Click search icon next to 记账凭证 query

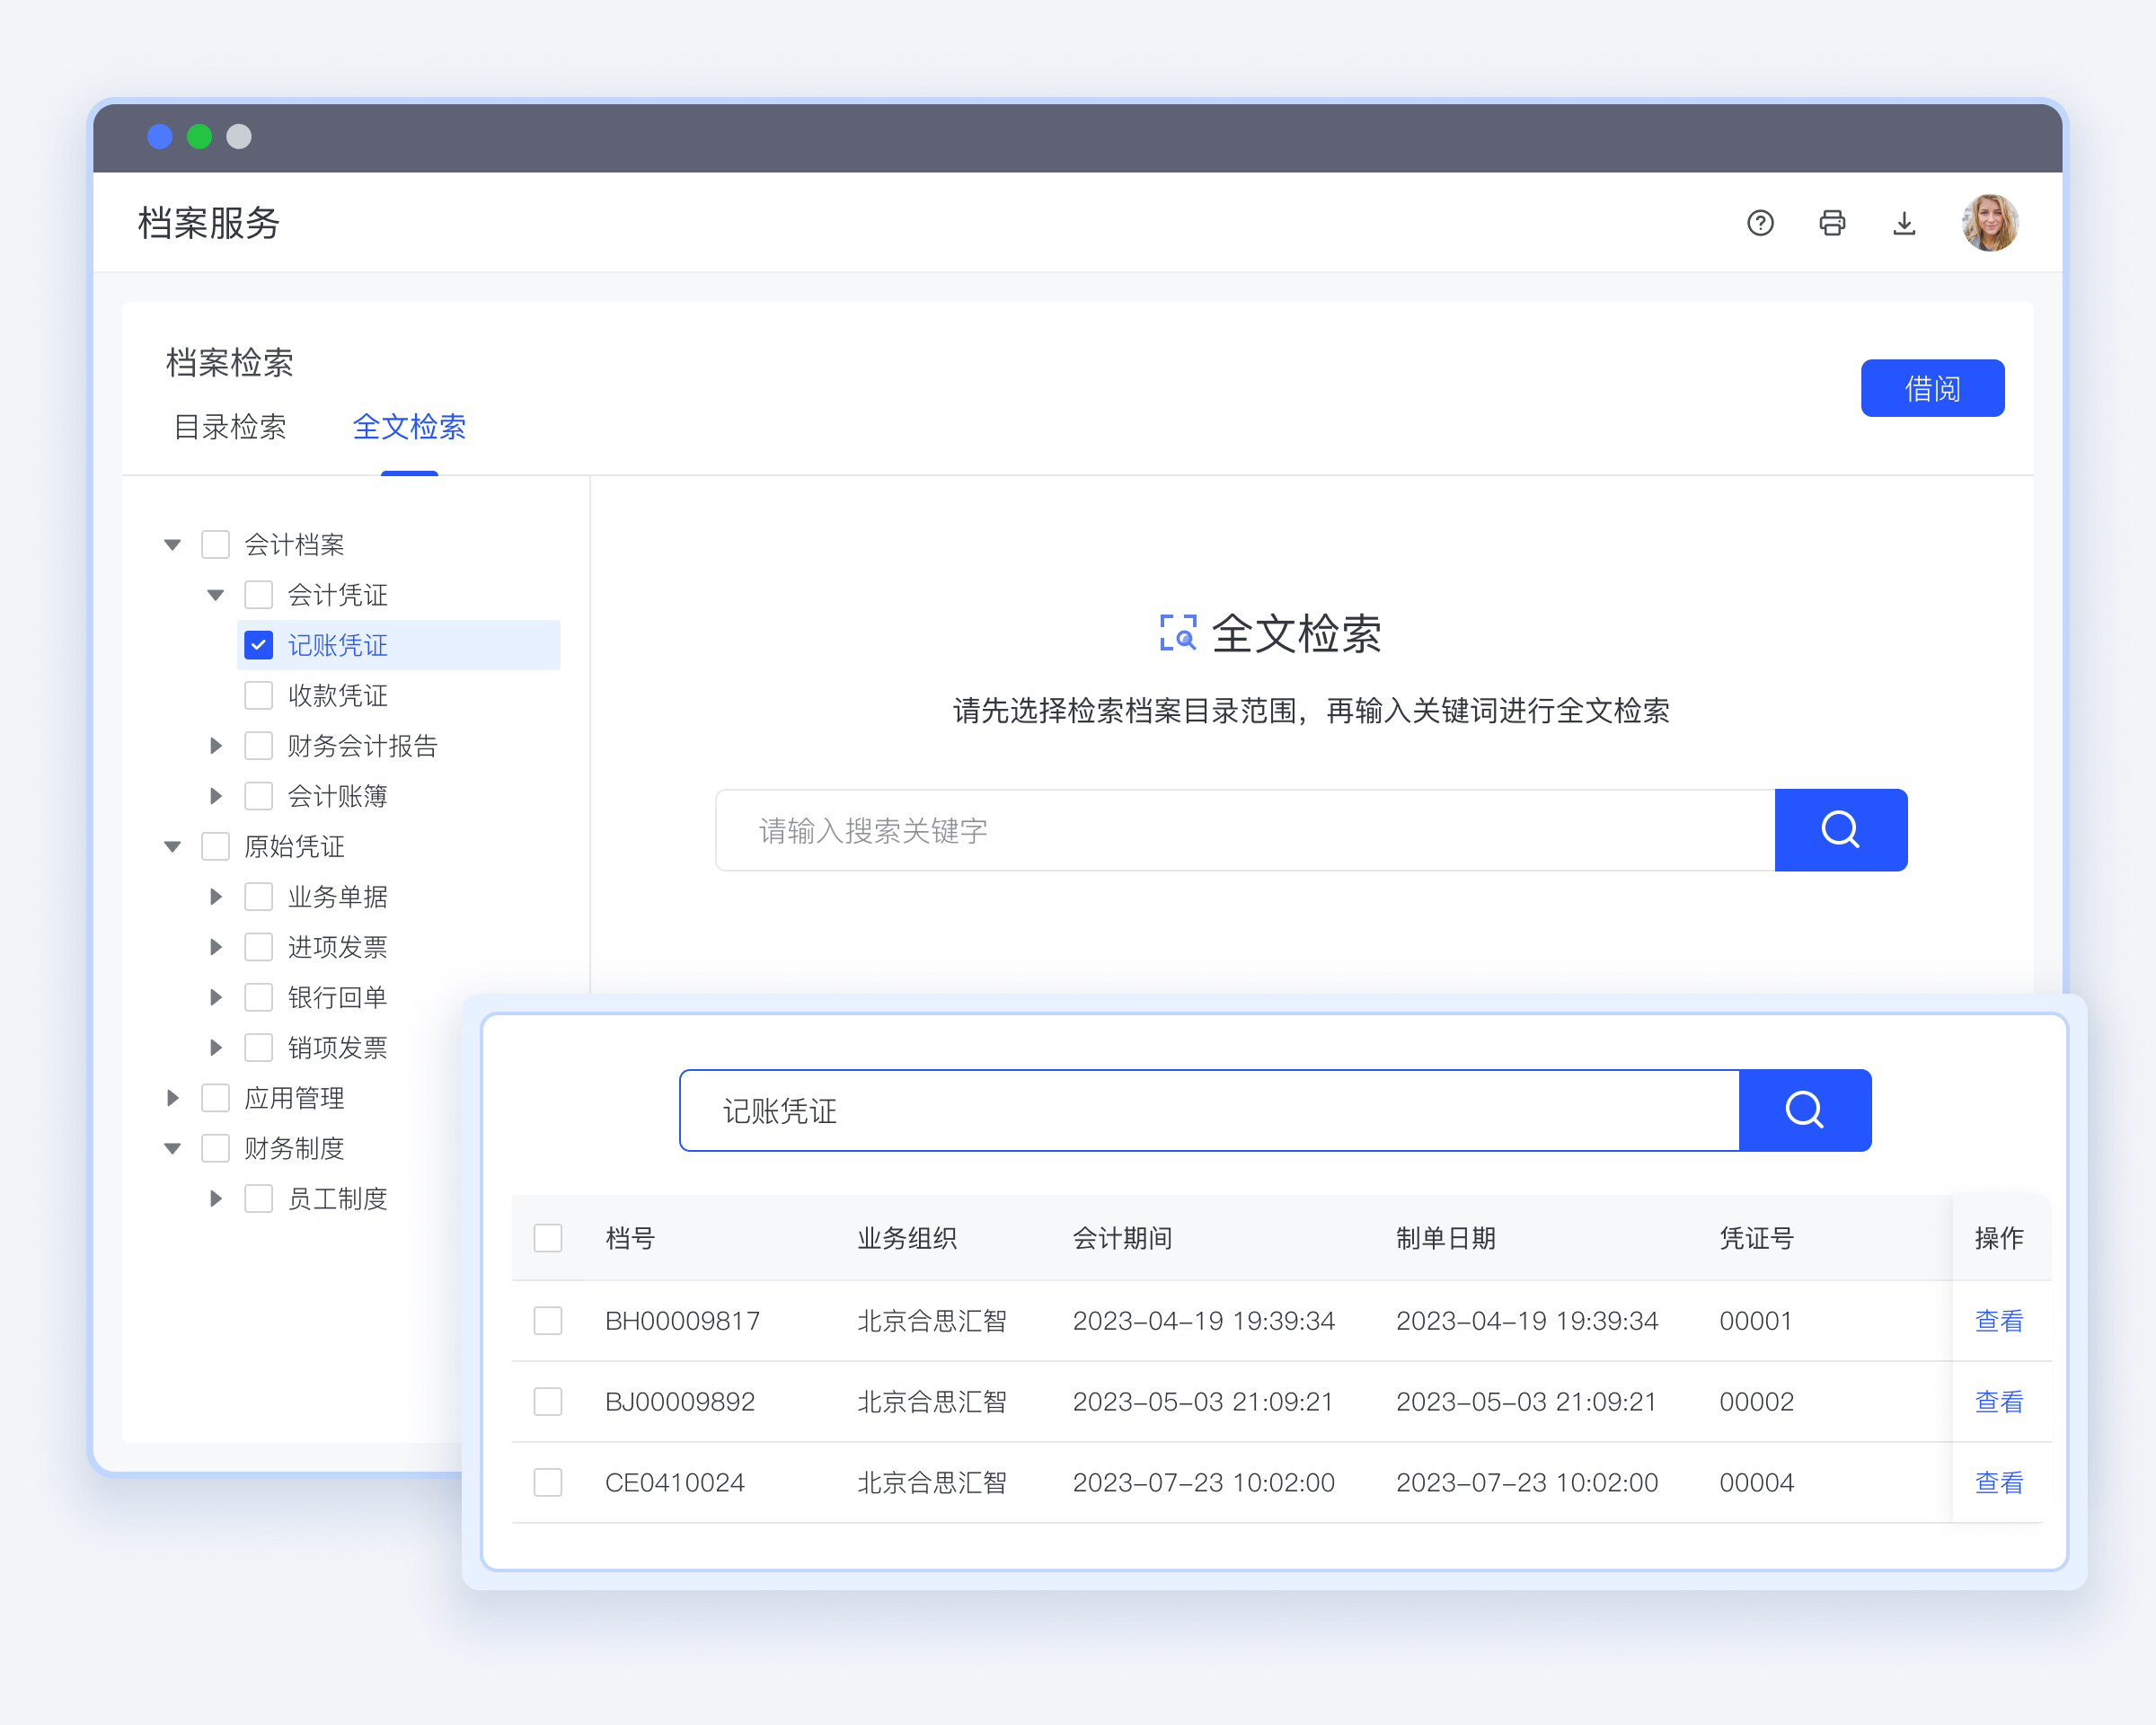pos(1805,1110)
